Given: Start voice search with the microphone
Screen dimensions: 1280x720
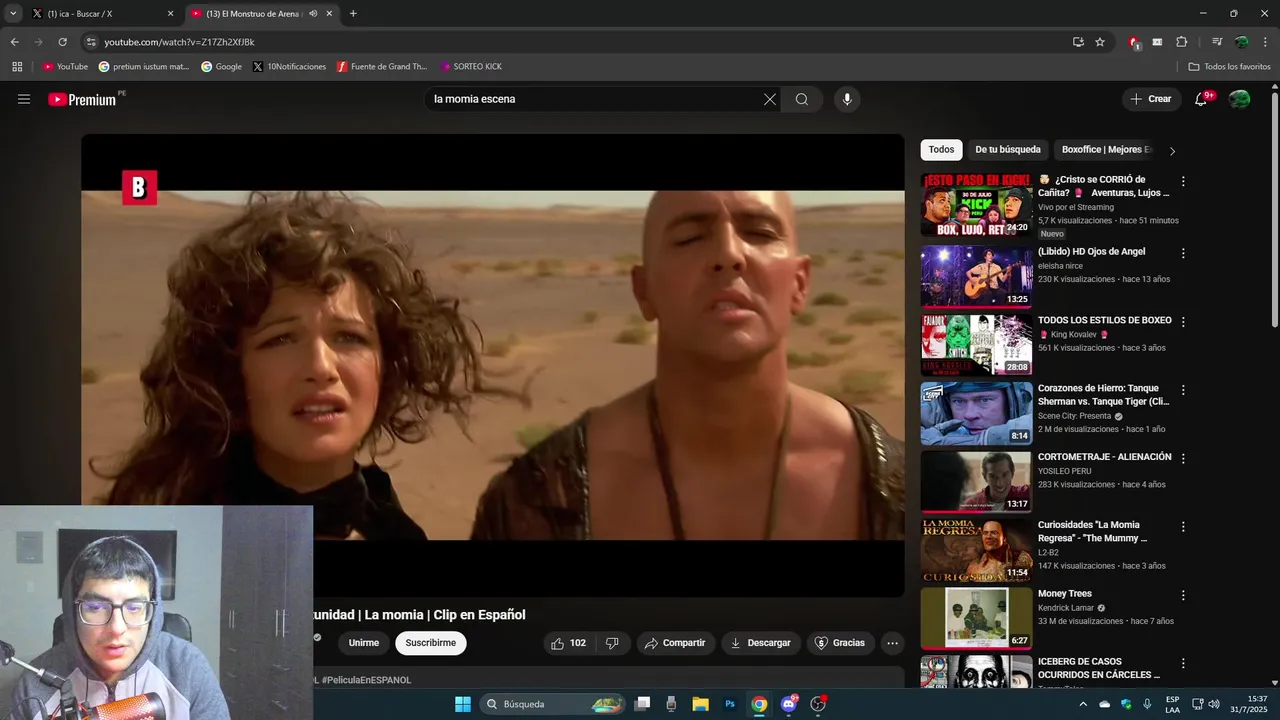Looking at the screenshot, I should [x=847, y=99].
